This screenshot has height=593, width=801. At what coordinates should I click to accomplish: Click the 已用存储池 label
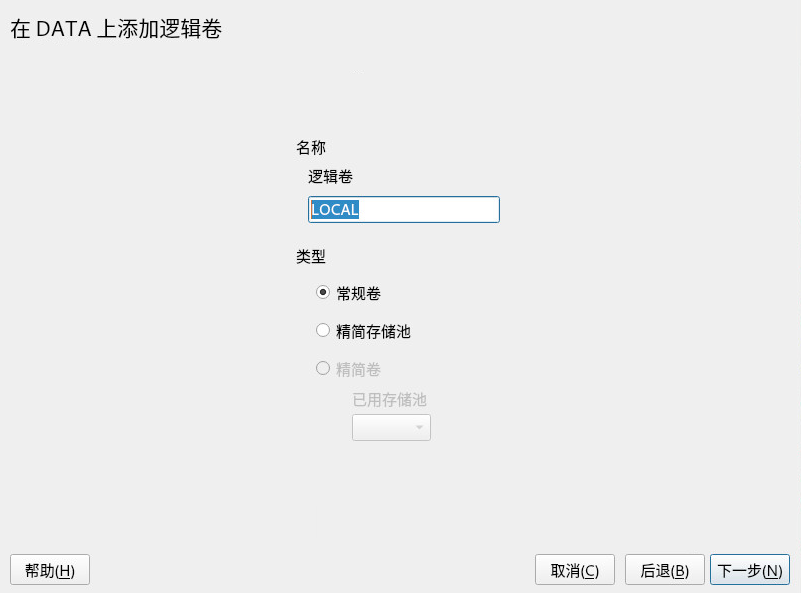(x=389, y=399)
